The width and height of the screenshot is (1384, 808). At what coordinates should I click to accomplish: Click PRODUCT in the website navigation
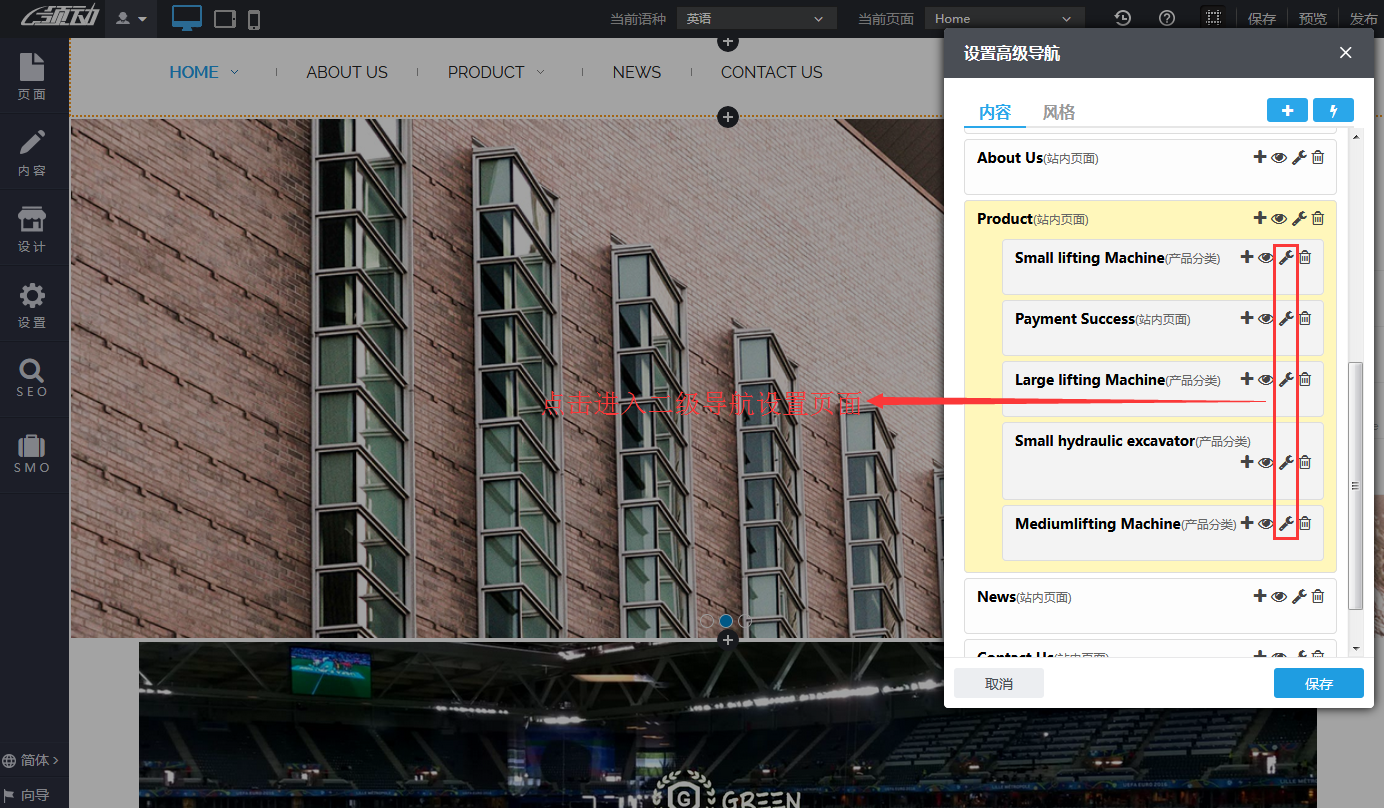pyautogui.click(x=486, y=72)
